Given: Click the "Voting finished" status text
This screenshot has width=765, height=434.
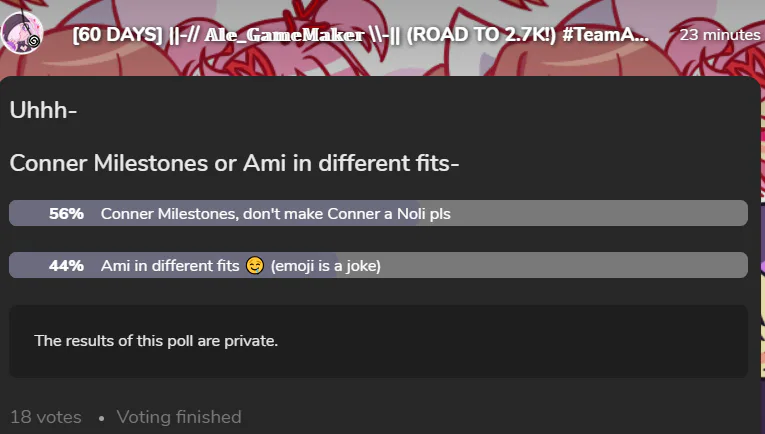Looking at the screenshot, I should pos(179,417).
